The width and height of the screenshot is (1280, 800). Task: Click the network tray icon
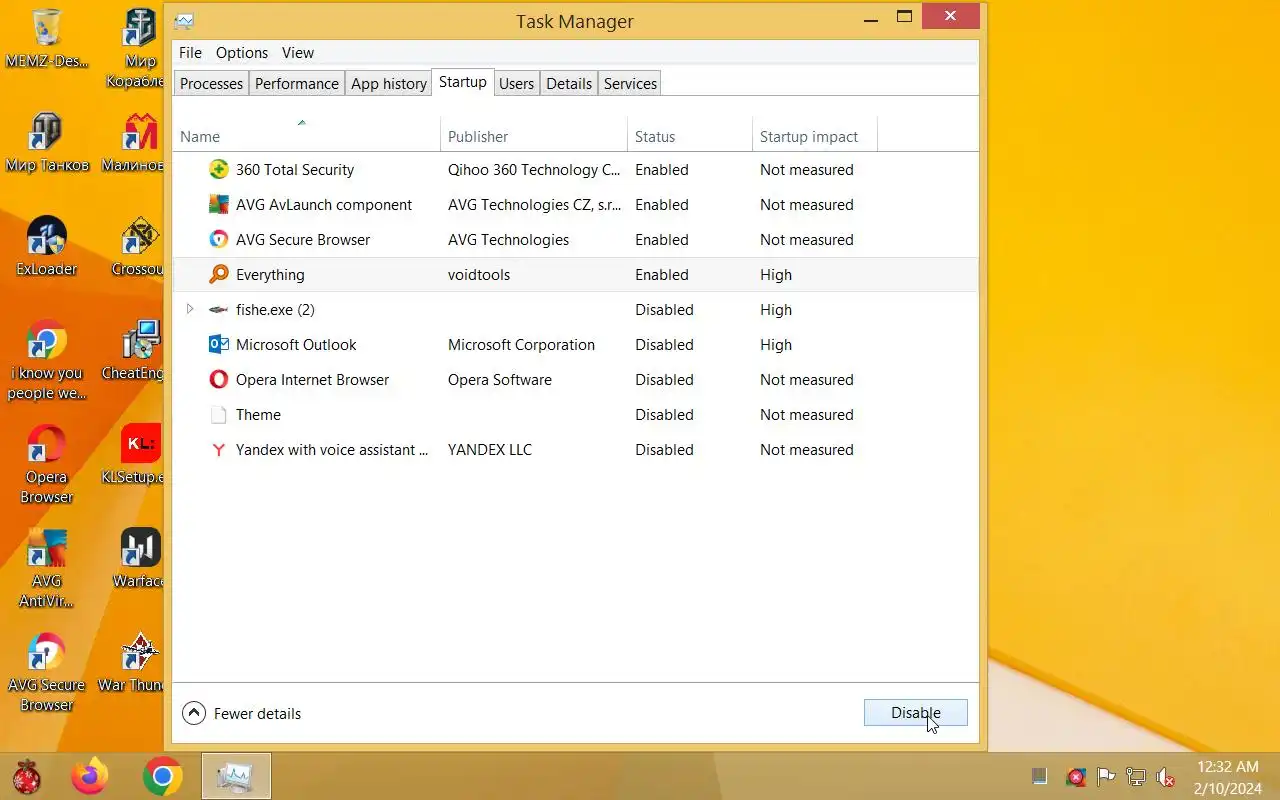[1136, 777]
